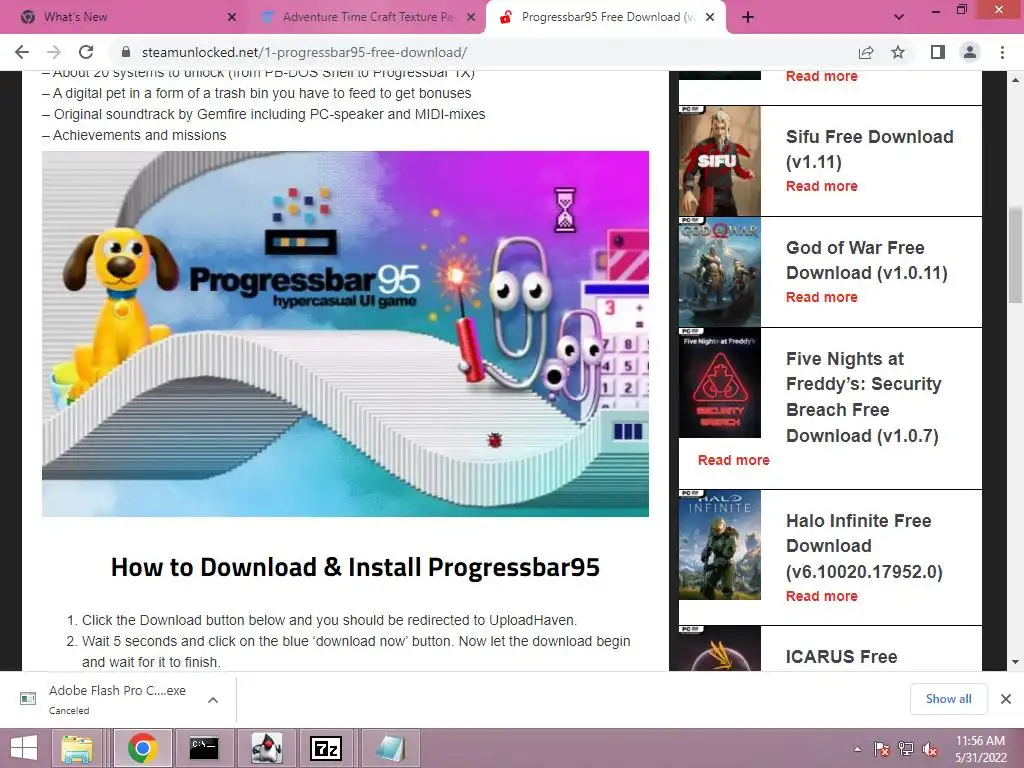Close the Adventure Time Craft Texture tab
The height and width of the screenshot is (768, 1024).
click(x=471, y=17)
